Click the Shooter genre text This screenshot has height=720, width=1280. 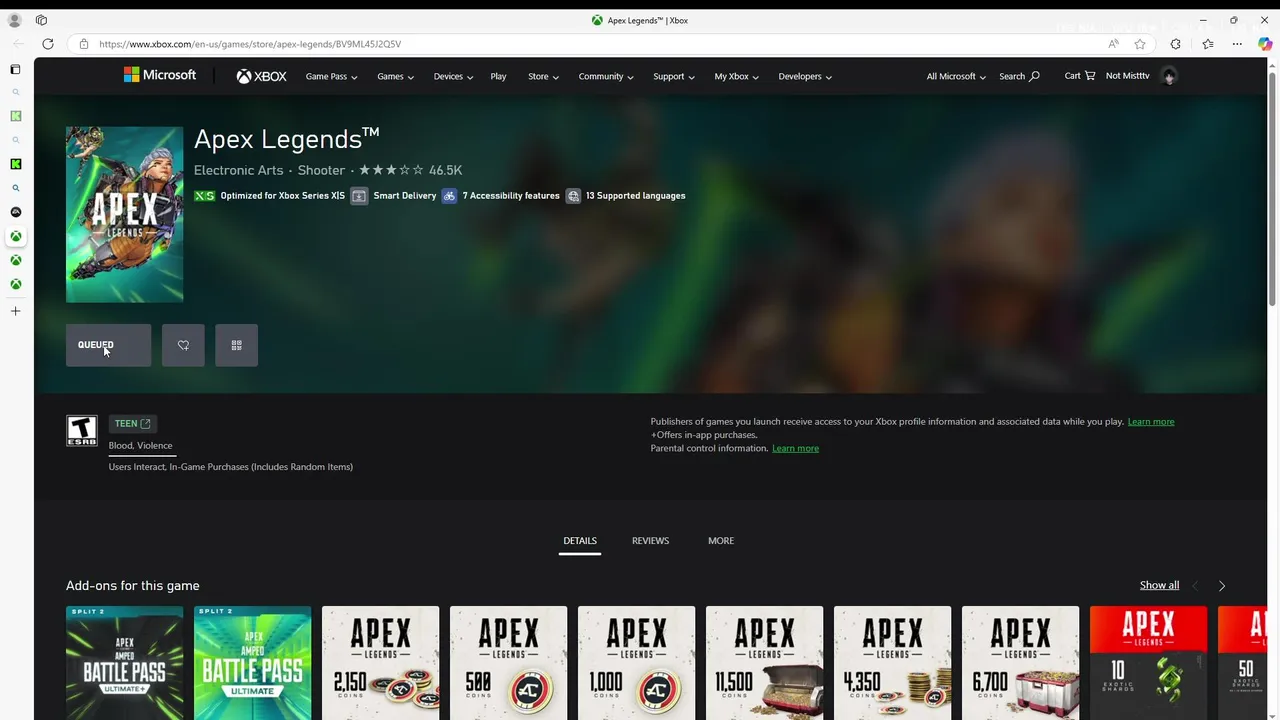tap(321, 170)
